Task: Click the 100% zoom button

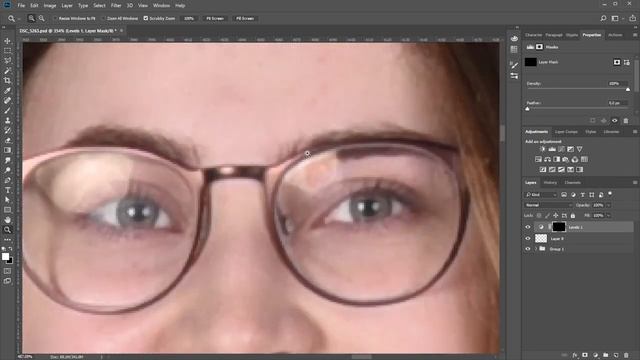Action: tap(189, 18)
